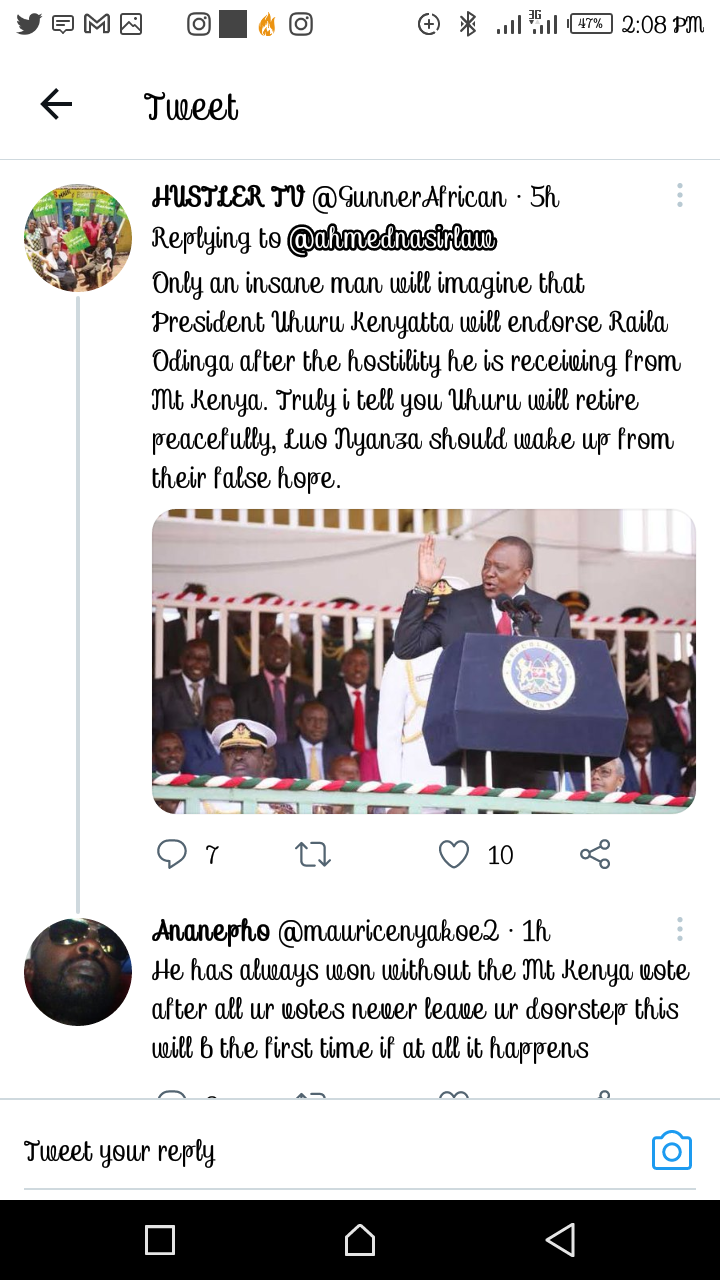Image resolution: width=720 pixels, height=1280 pixels.
Task: Tap the Gmail notification icon in status bar
Action: (97, 24)
